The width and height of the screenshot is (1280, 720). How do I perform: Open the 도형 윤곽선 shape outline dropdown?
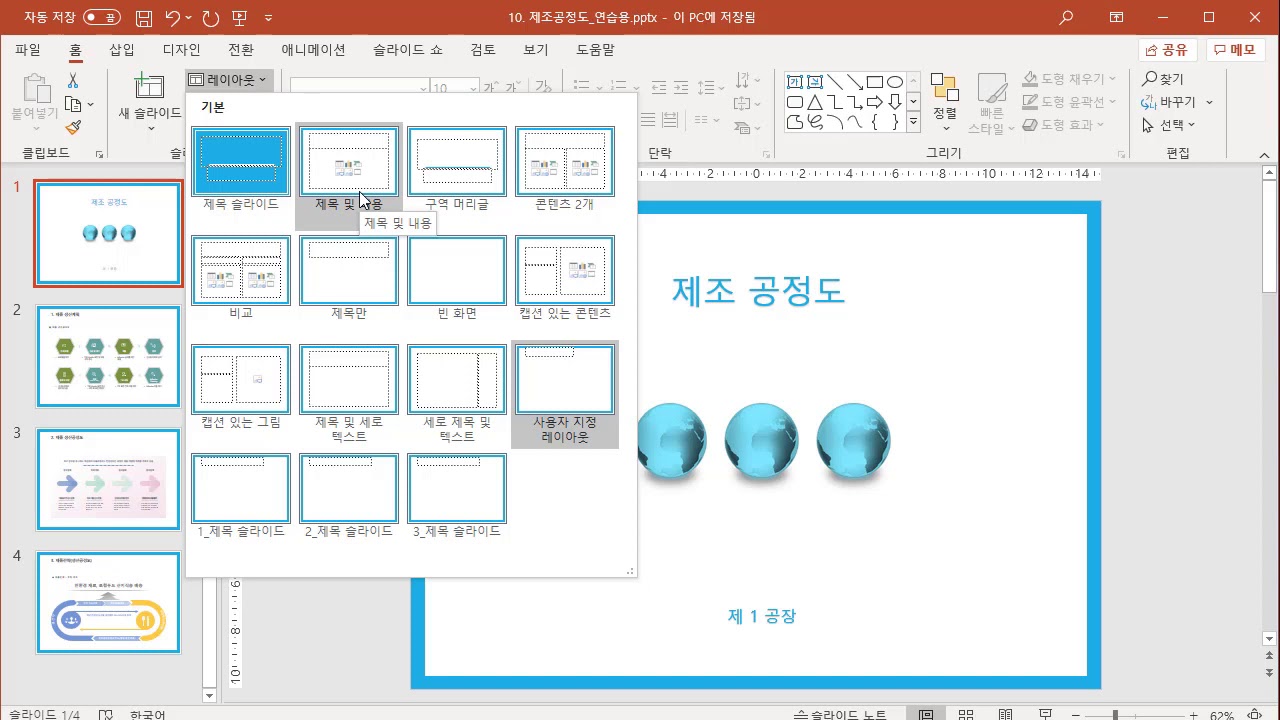click(1070, 102)
